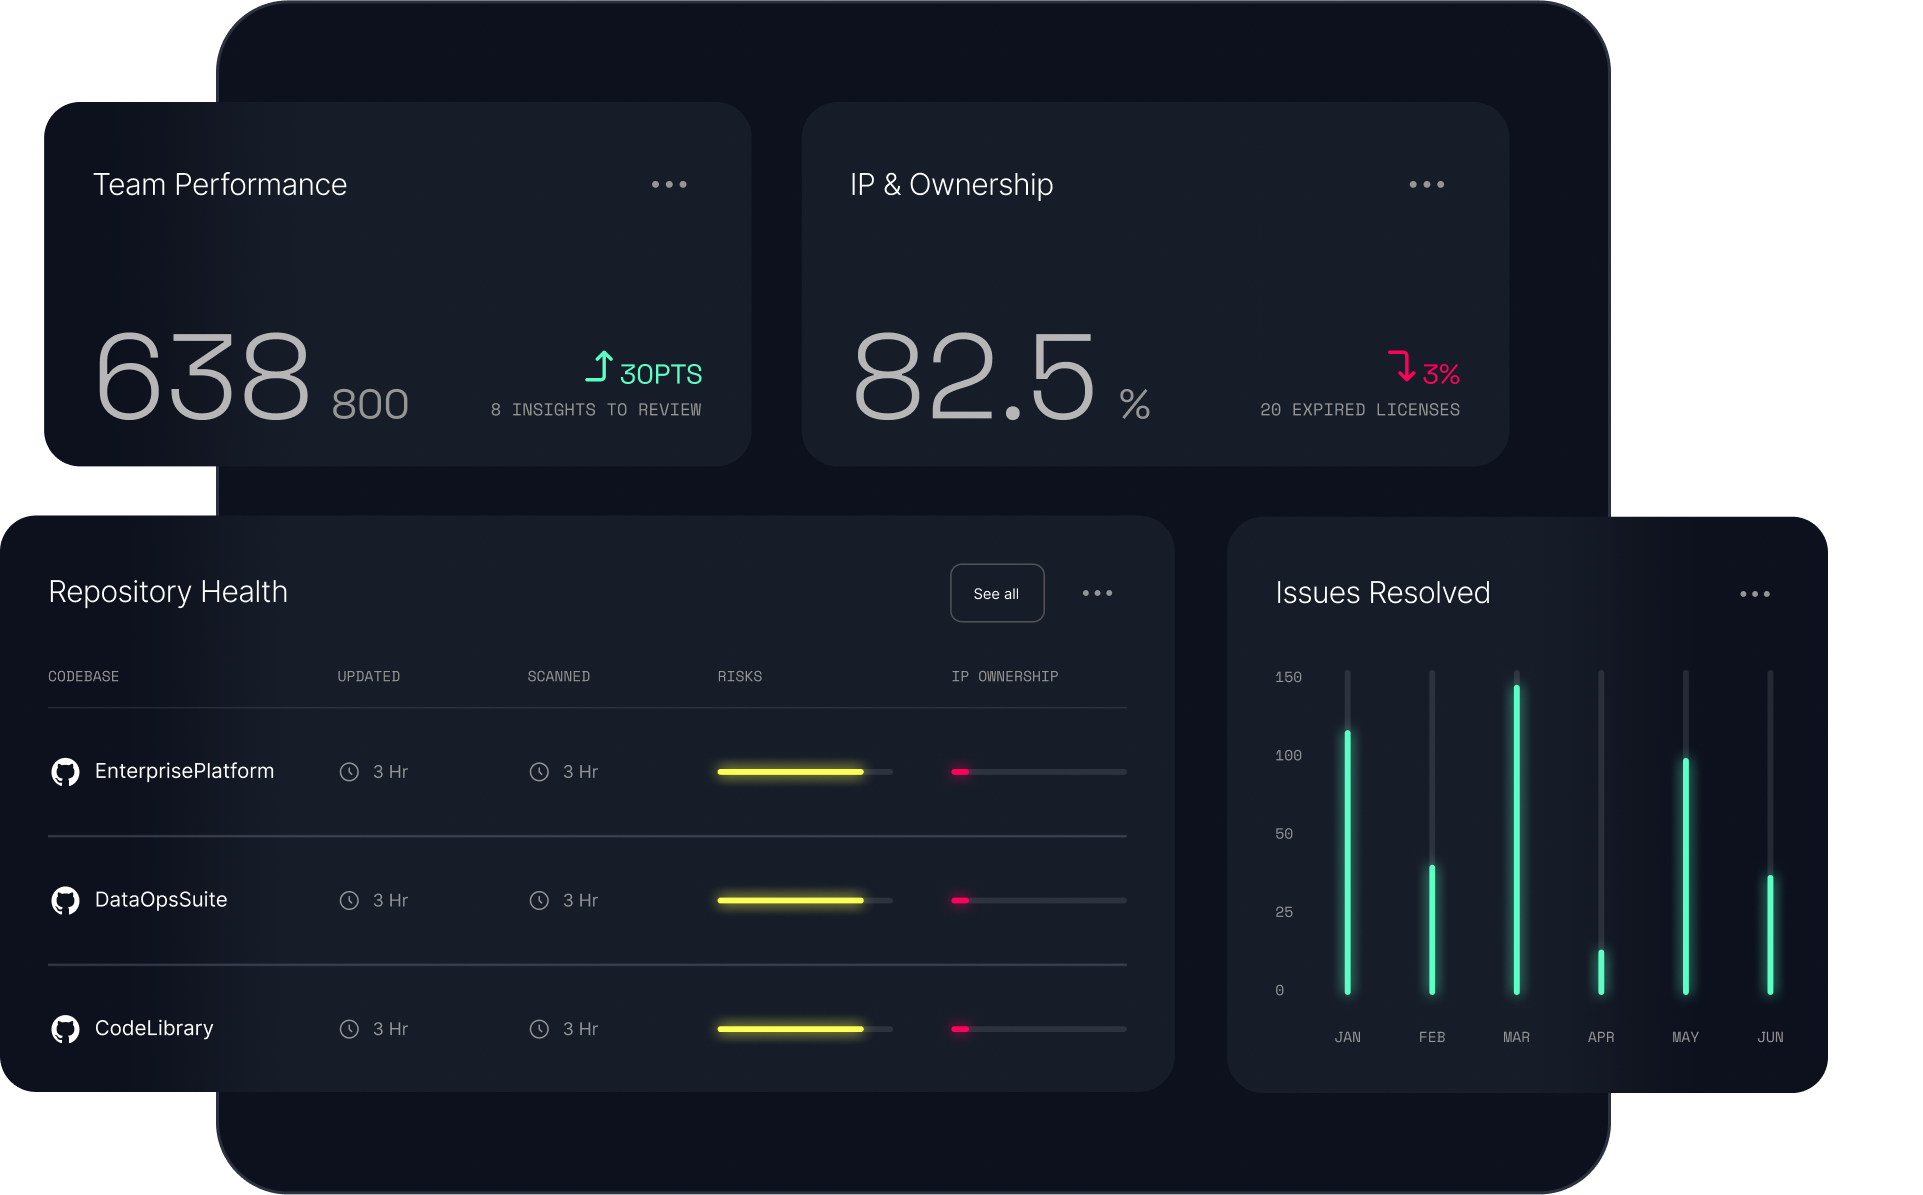Click Updated clock icon in DataOpsSuite row
The image size is (1923, 1195).
click(349, 901)
